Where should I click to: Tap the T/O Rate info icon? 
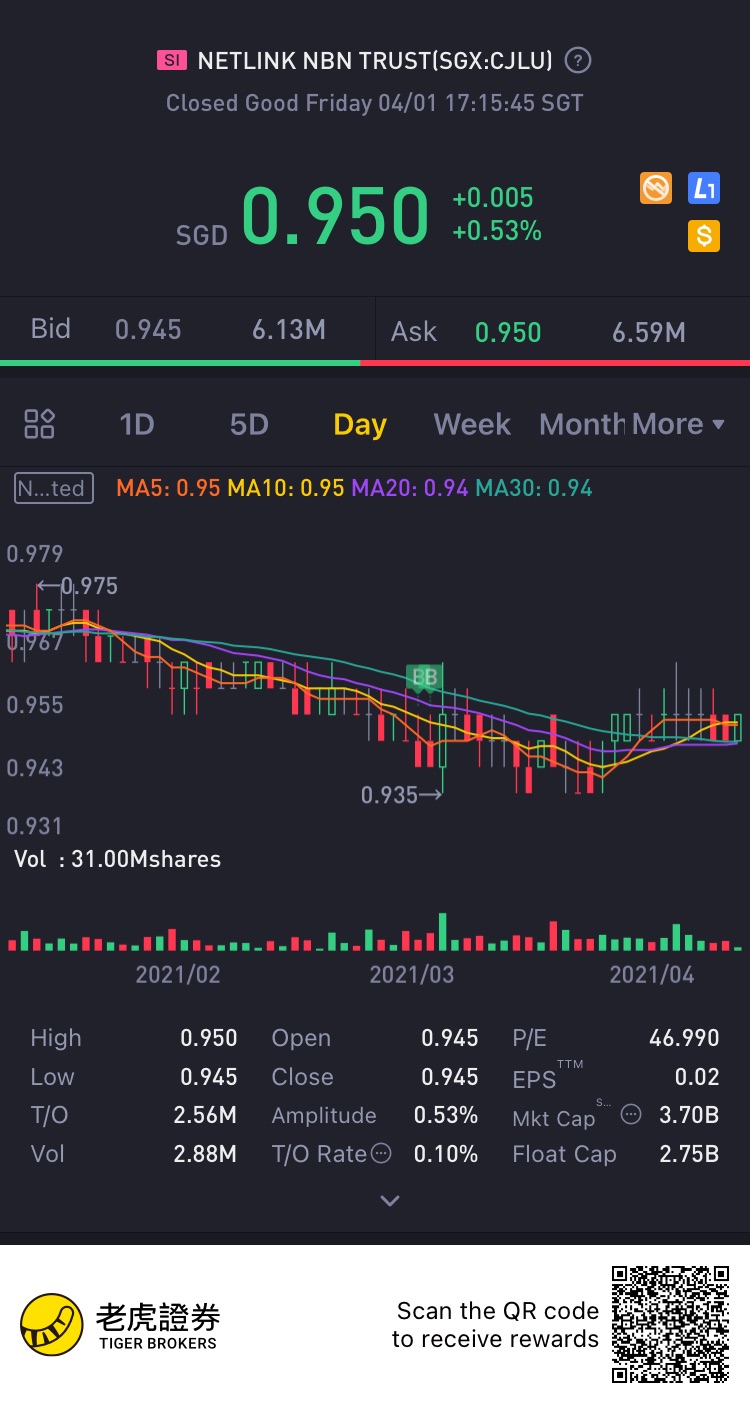381,1154
